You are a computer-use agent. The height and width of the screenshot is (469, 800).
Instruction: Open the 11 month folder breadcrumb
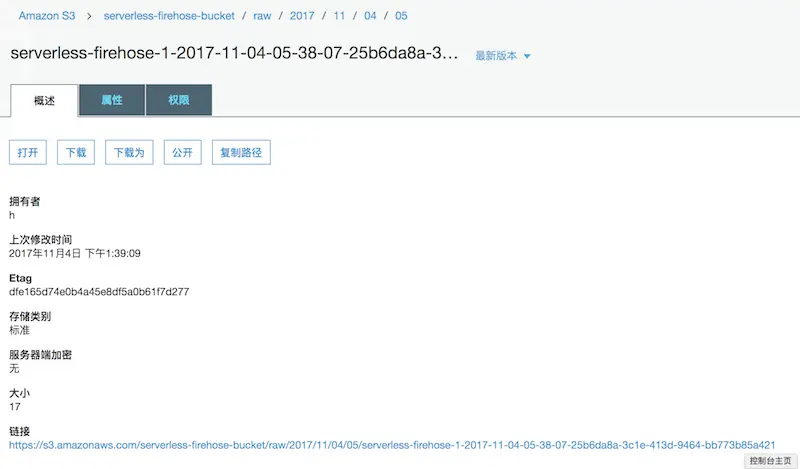coord(339,16)
